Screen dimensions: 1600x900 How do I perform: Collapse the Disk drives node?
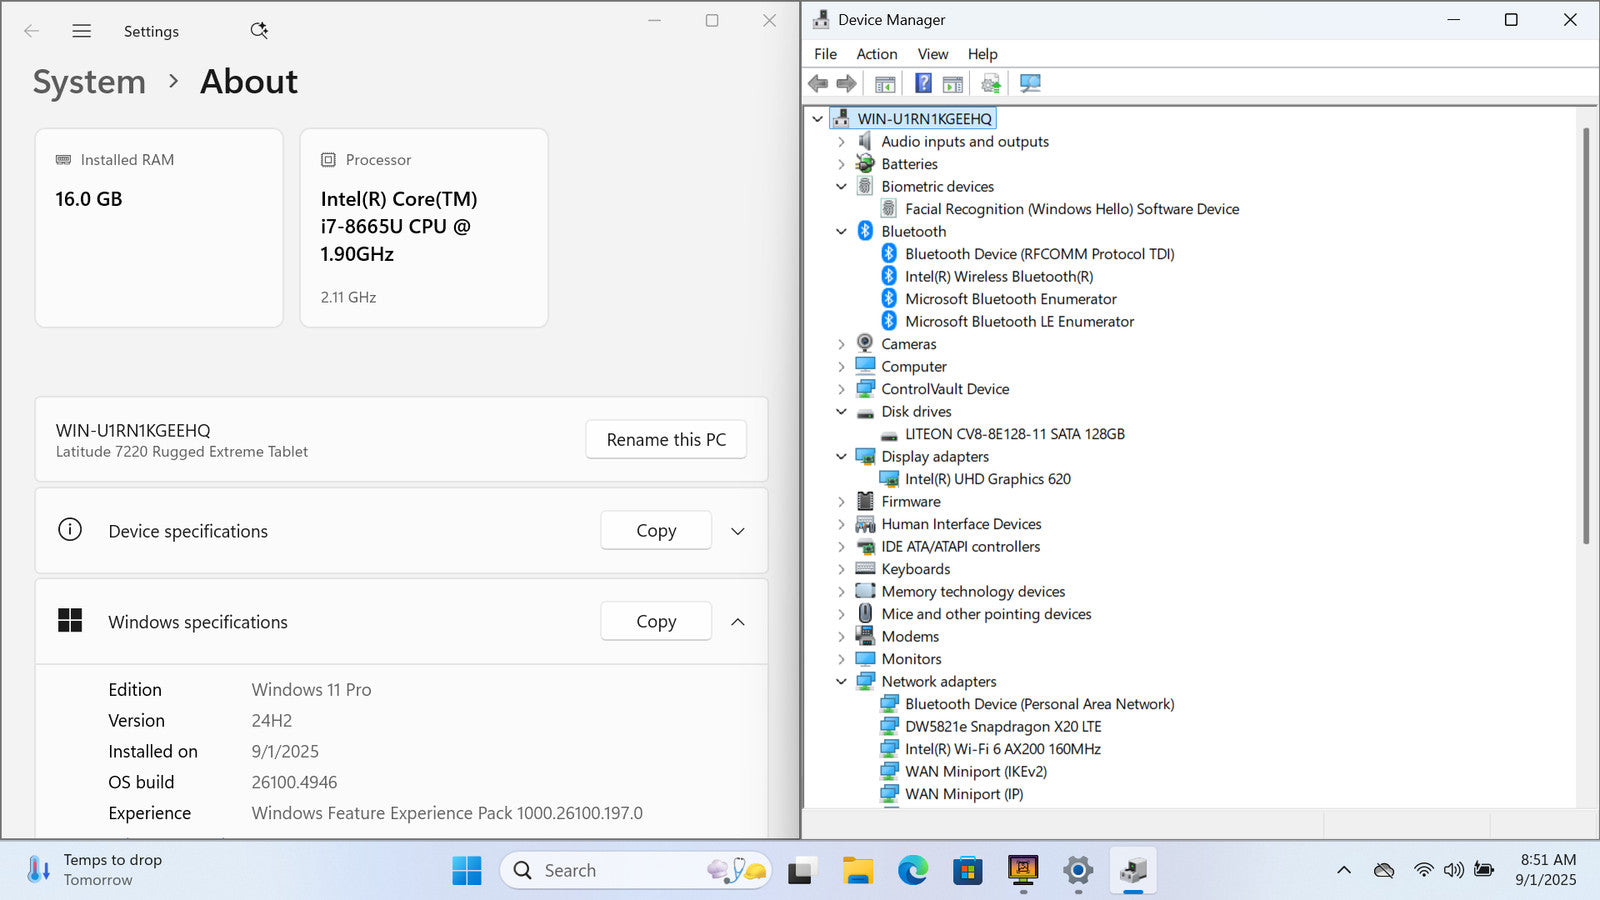(841, 412)
